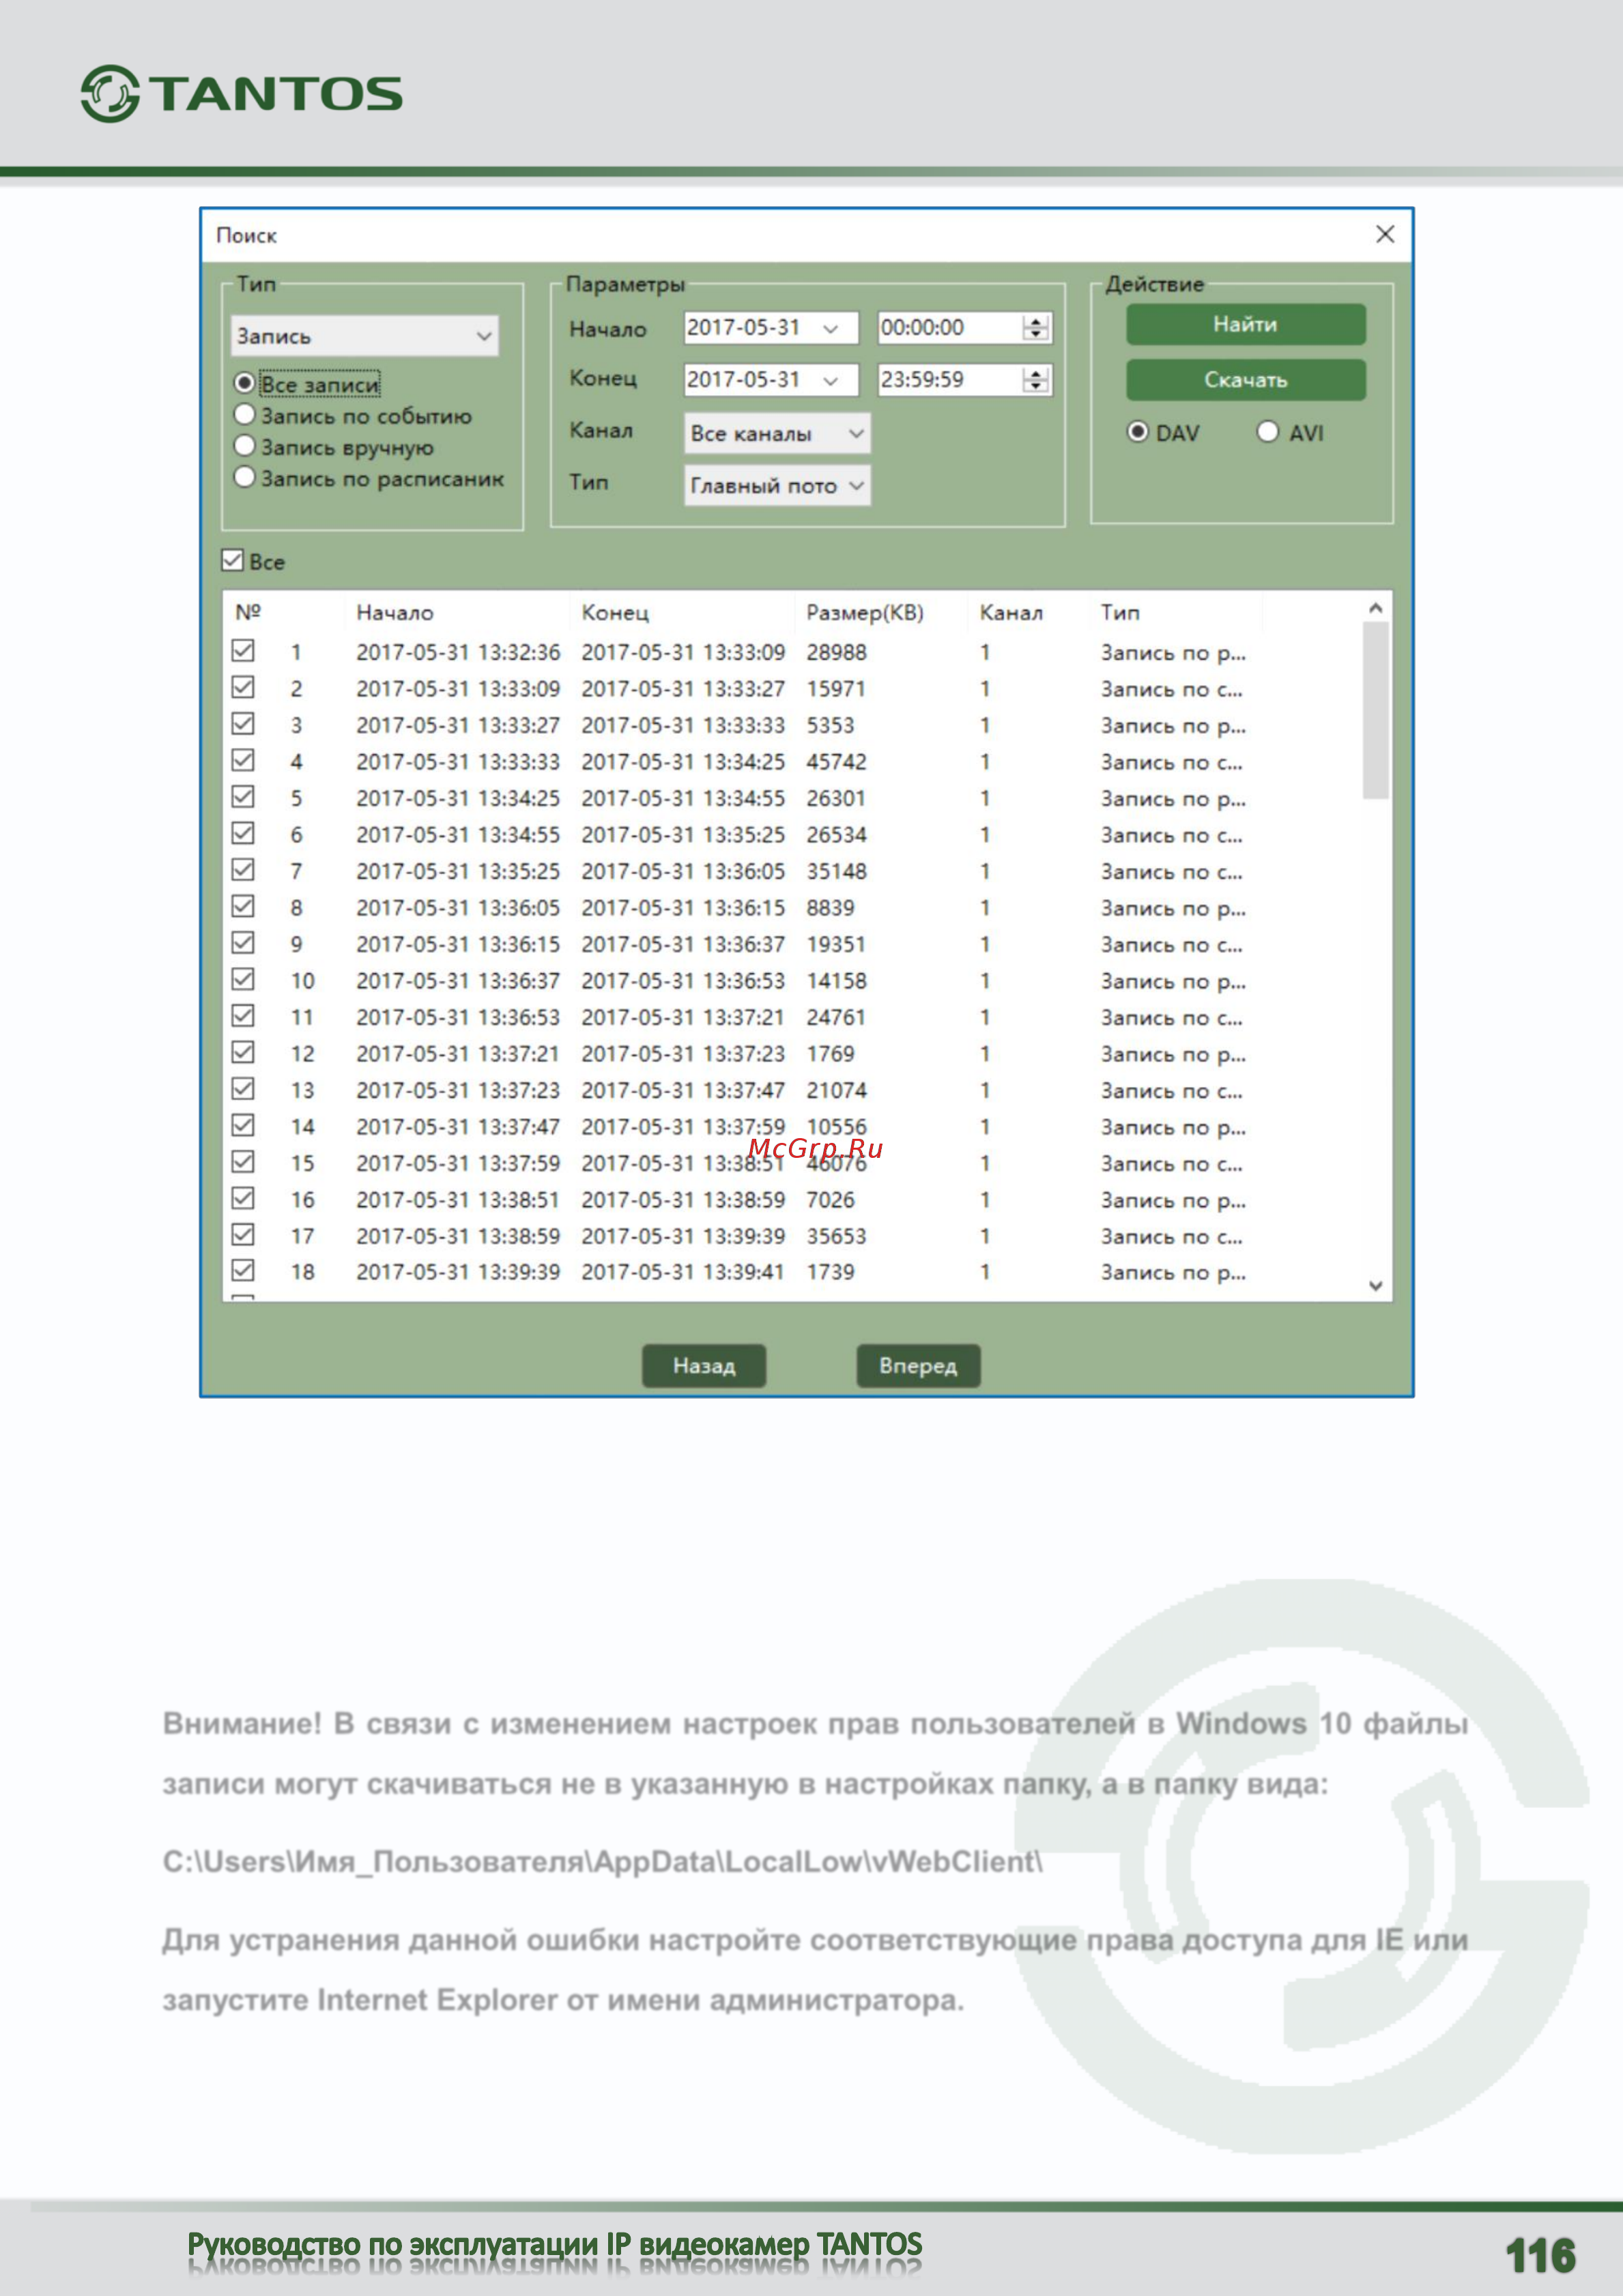
Task: Select the DAV format radio button
Action: [x=1137, y=432]
